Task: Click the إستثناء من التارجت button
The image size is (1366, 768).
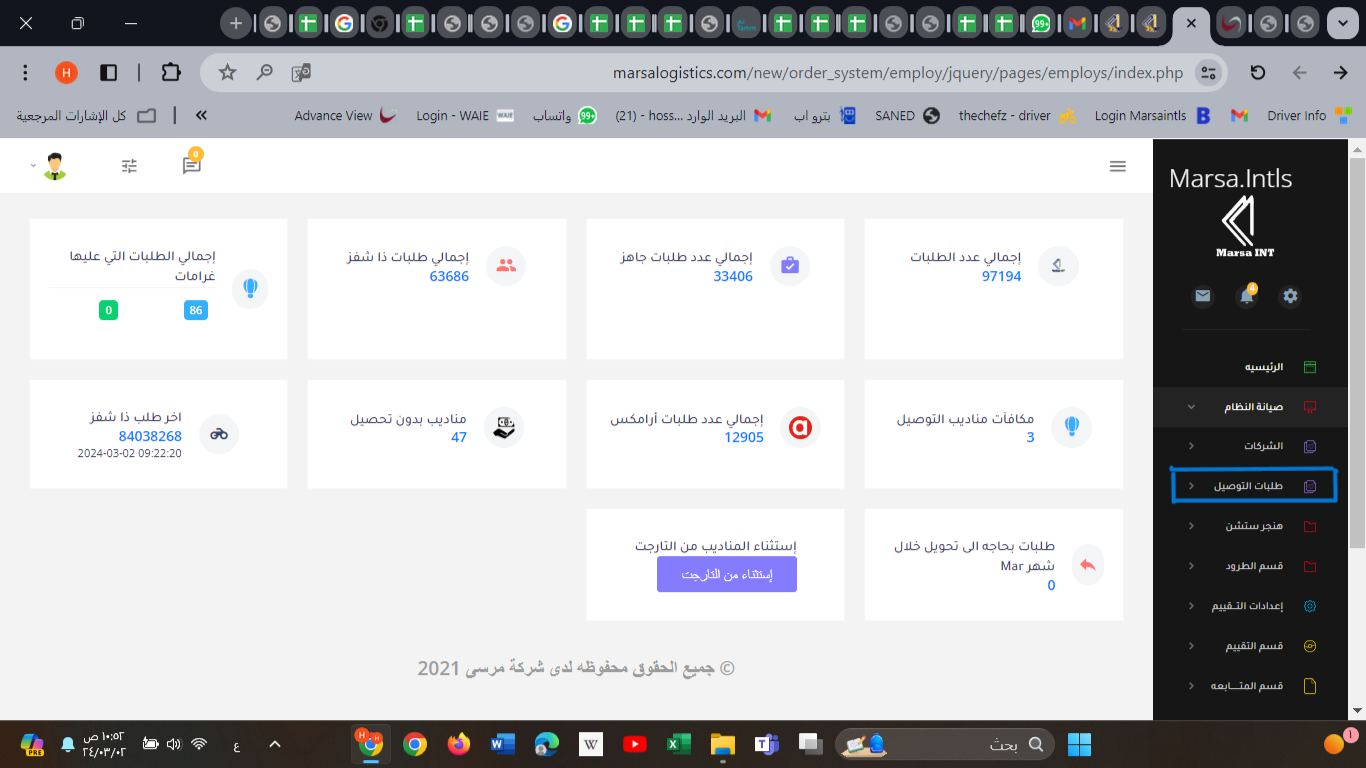Action: 727,575
